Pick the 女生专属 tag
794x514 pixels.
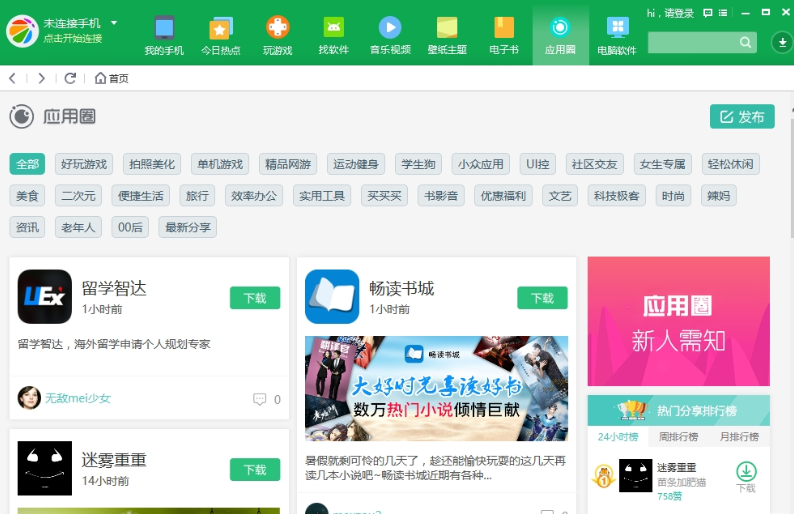coord(662,164)
